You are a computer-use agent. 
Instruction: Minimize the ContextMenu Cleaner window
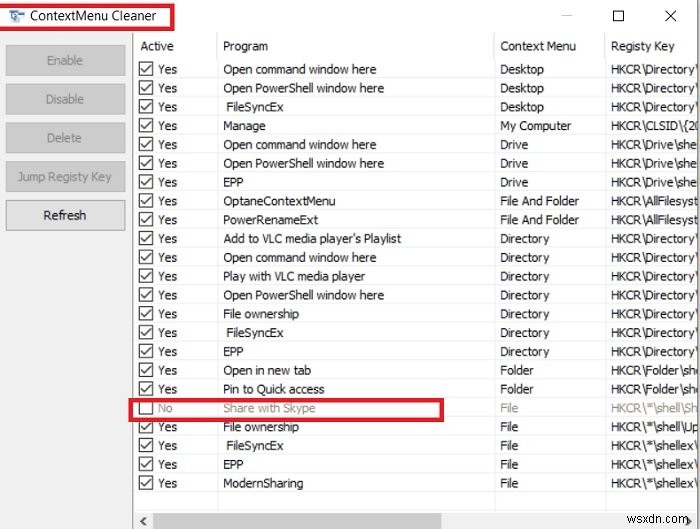(x=567, y=16)
